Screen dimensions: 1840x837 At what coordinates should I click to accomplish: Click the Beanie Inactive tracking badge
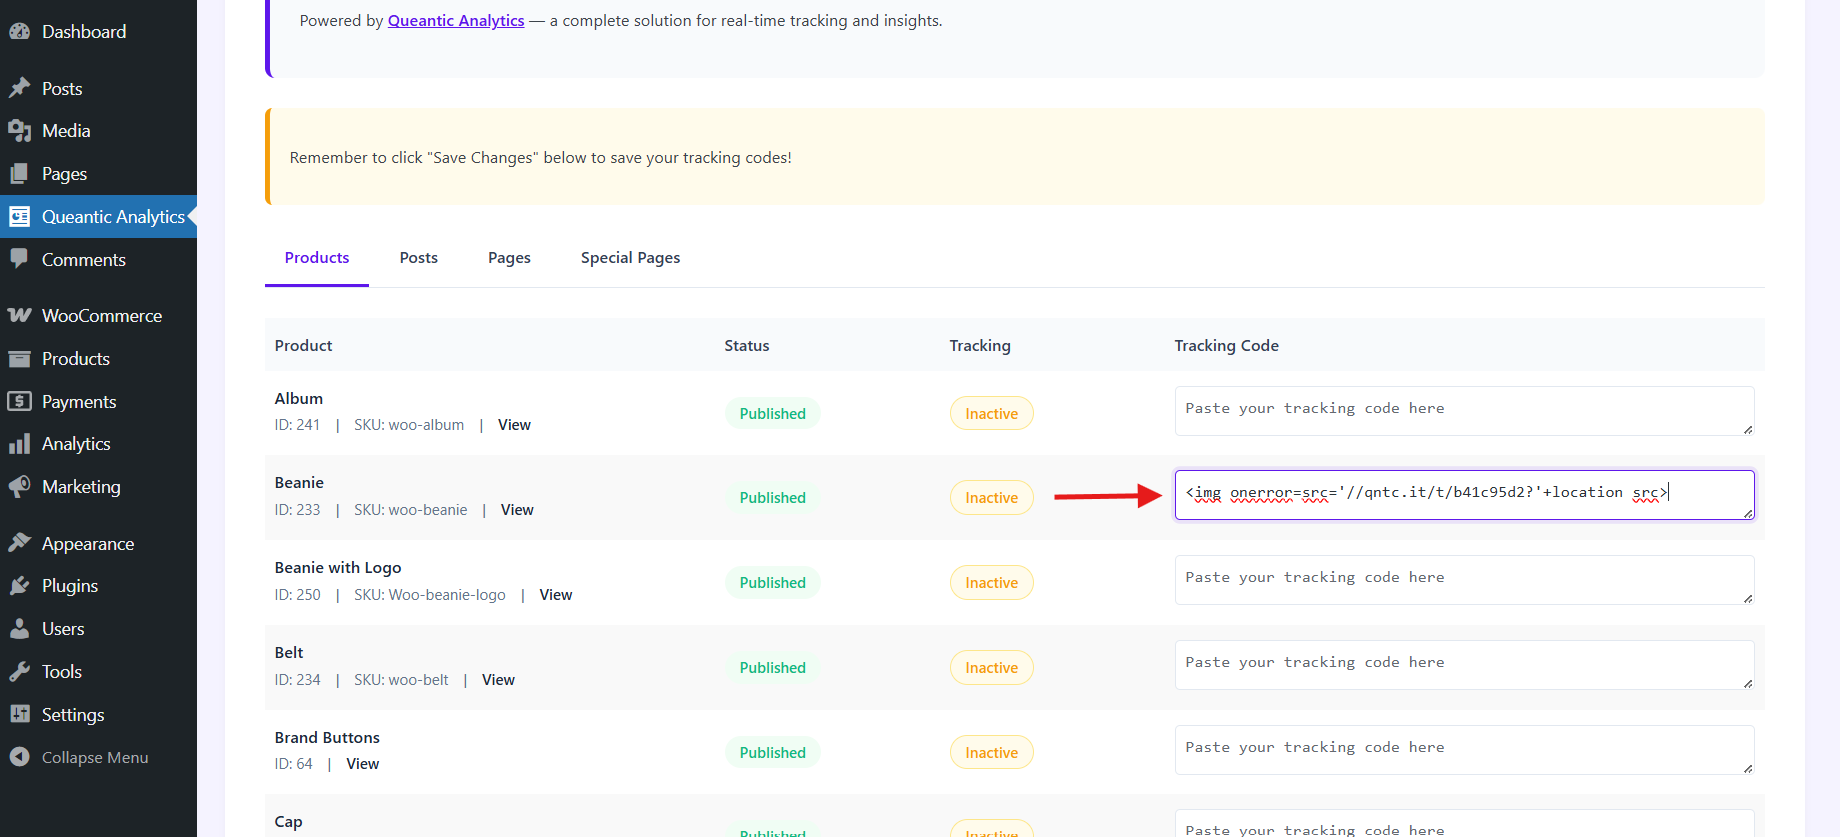tap(991, 498)
